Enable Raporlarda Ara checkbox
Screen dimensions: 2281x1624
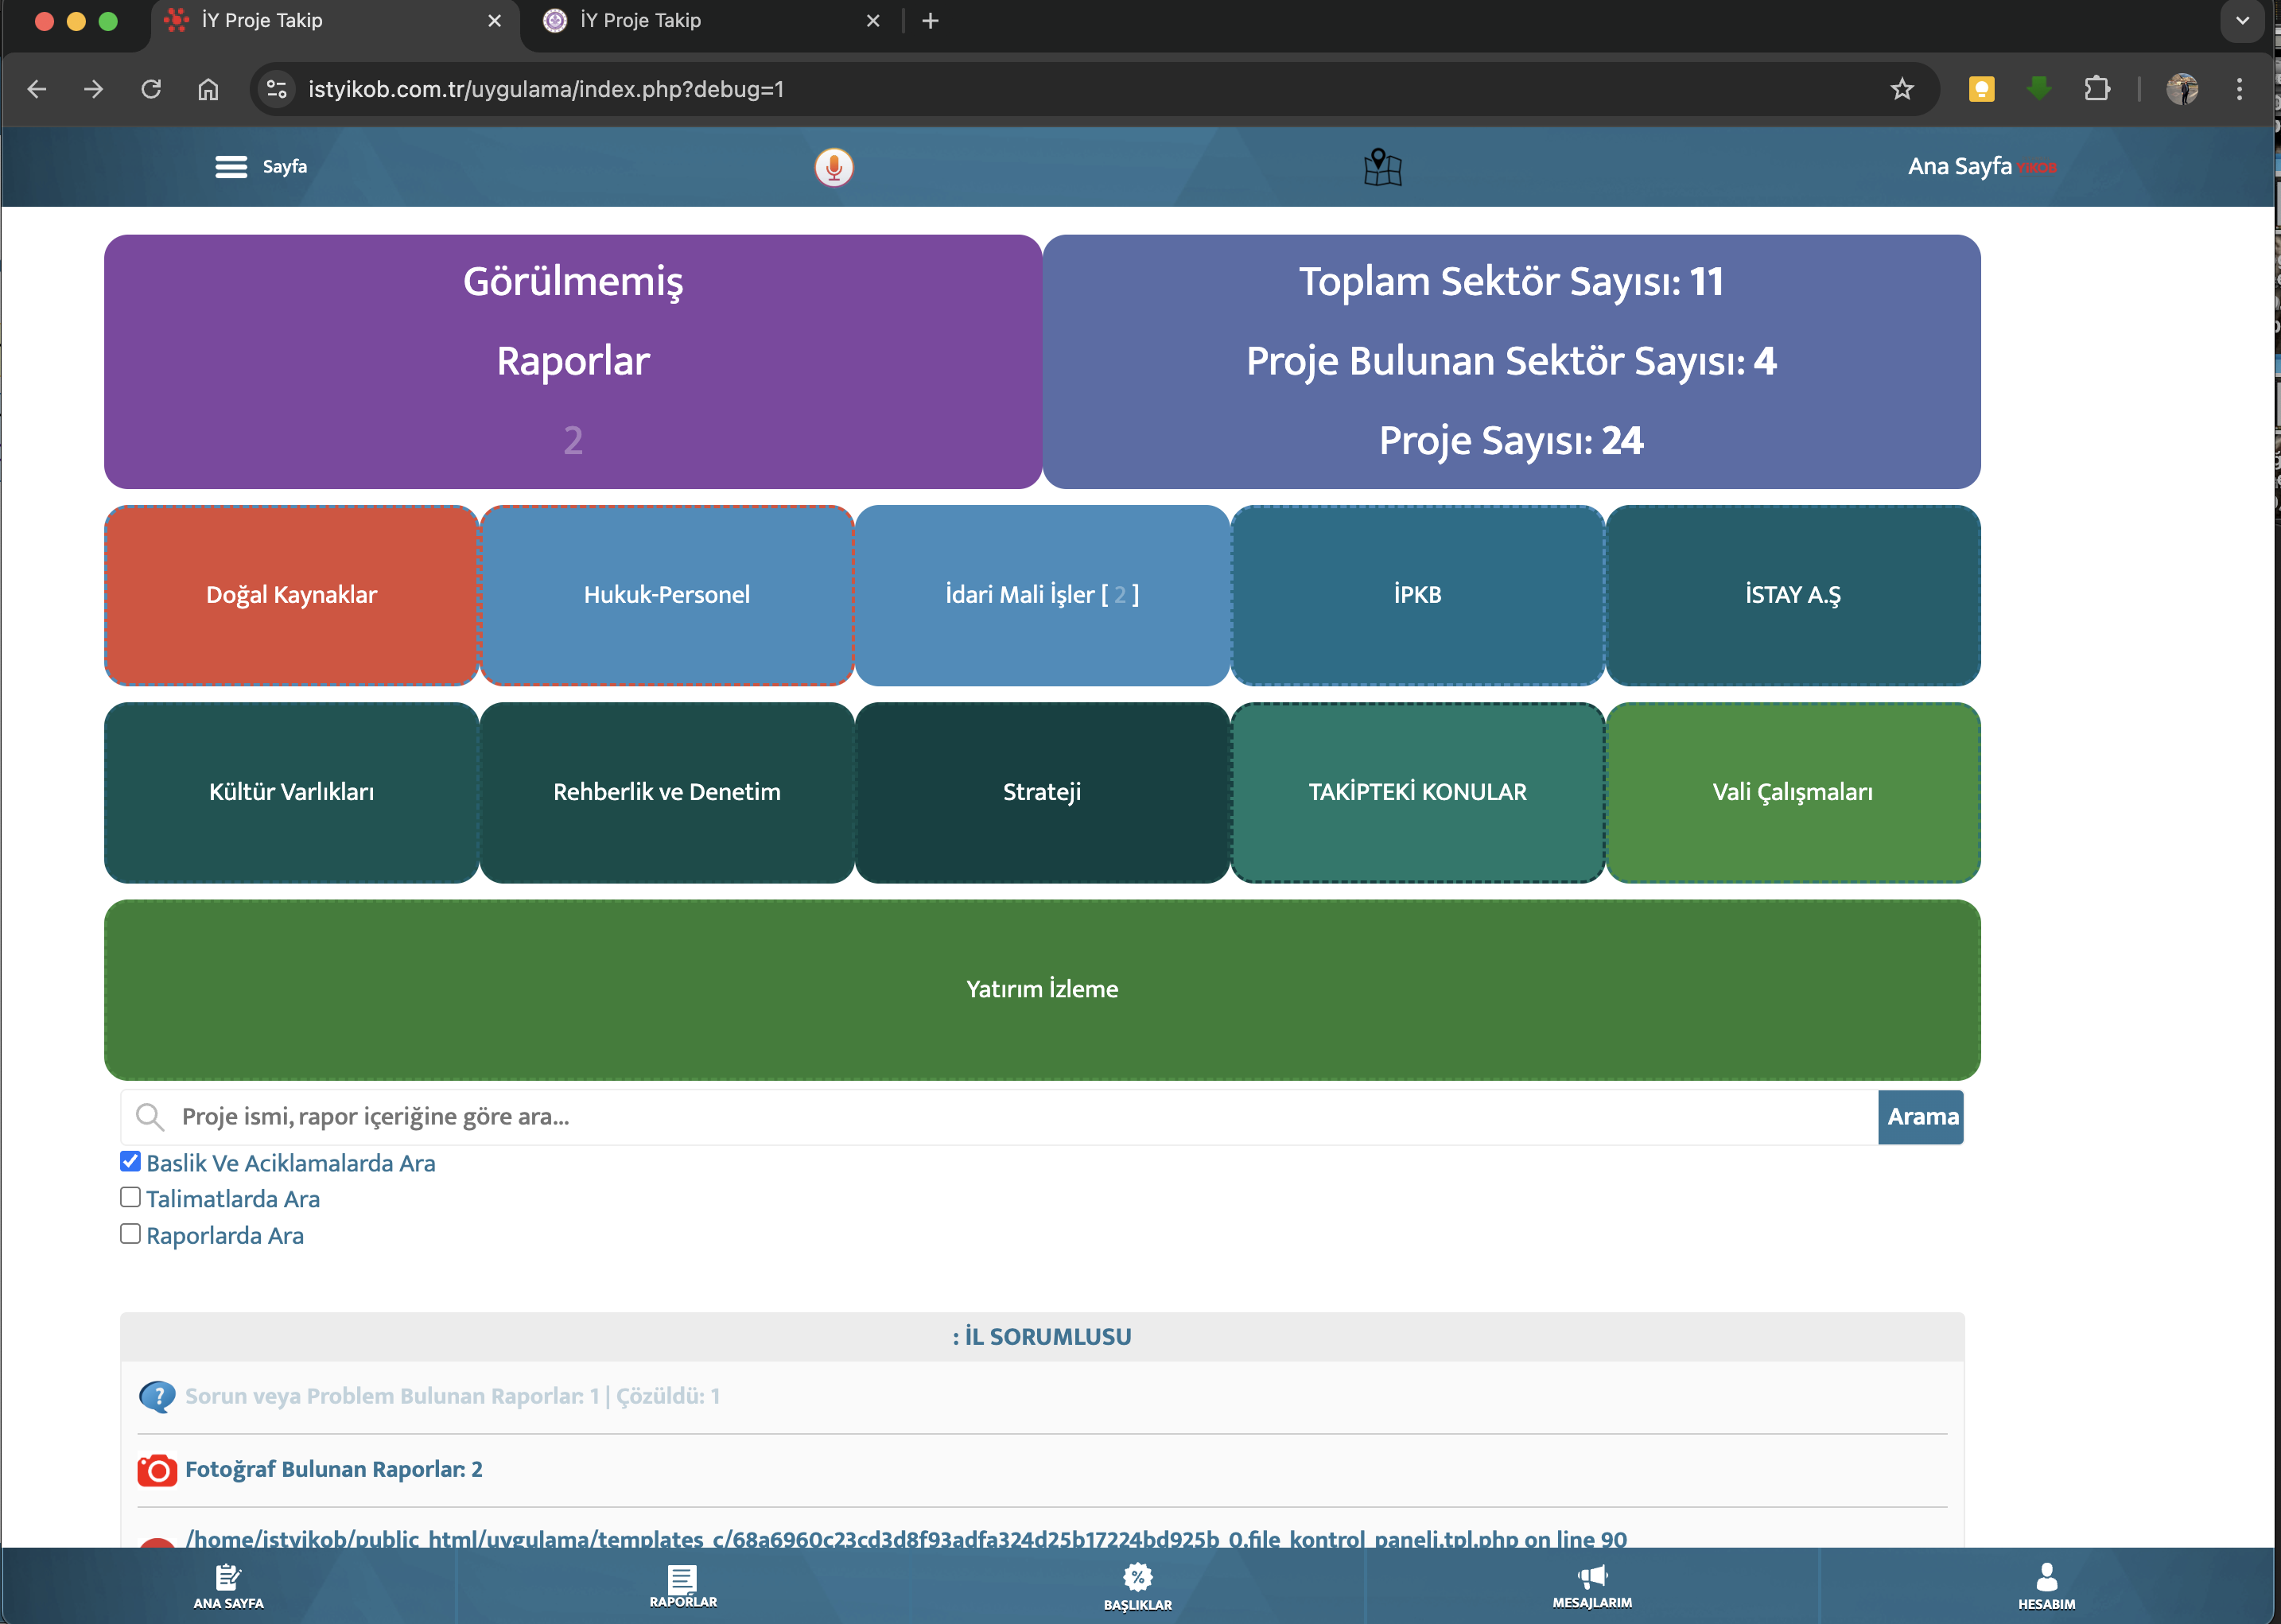click(x=130, y=1234)
